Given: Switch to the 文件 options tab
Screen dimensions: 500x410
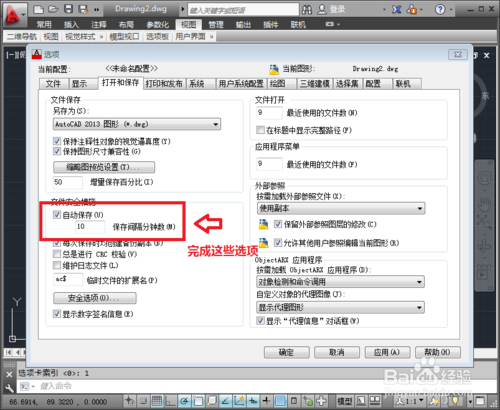Looking at the screenshot, I should (53, 84).
